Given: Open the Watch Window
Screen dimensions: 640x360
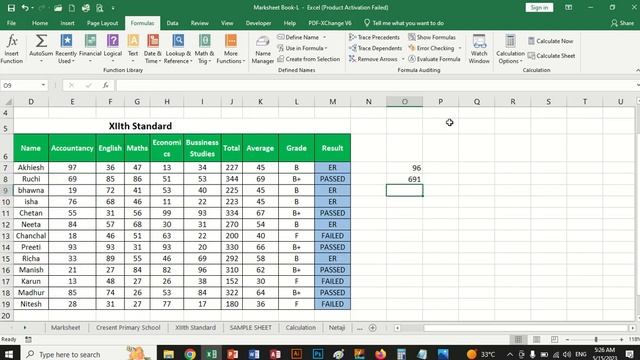Looking at the screenshot, I should tap(479, 49).
